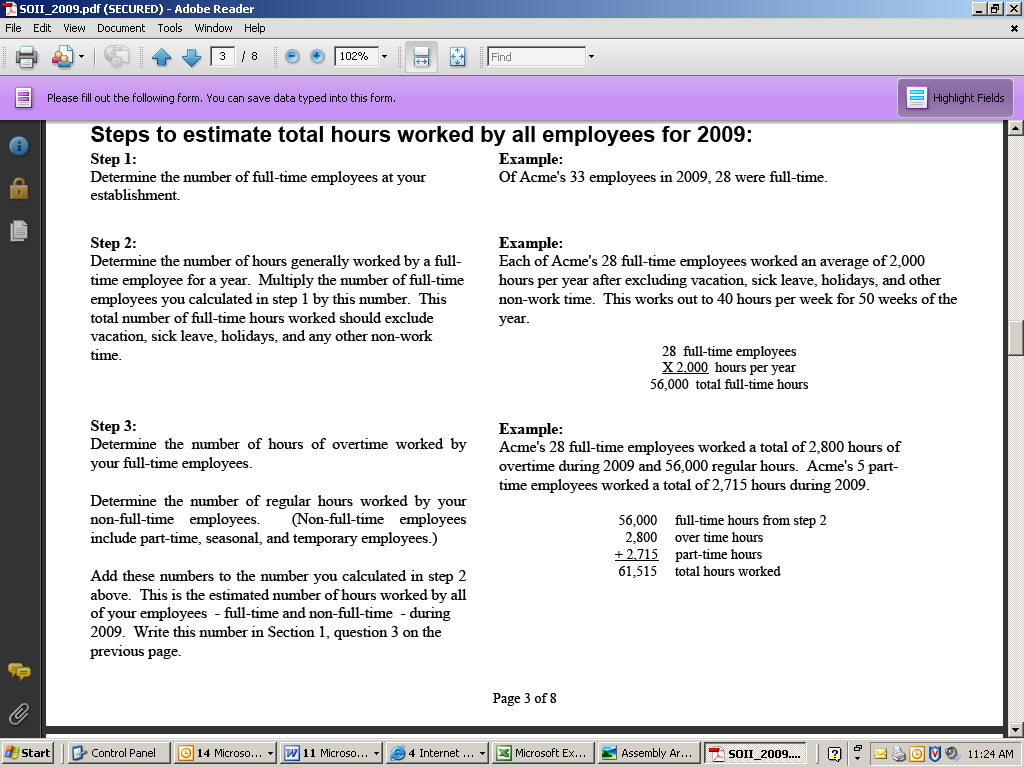This screenshot has width=1024, height=768.
Task: Zoom out with the minus button
Action: 292,57
